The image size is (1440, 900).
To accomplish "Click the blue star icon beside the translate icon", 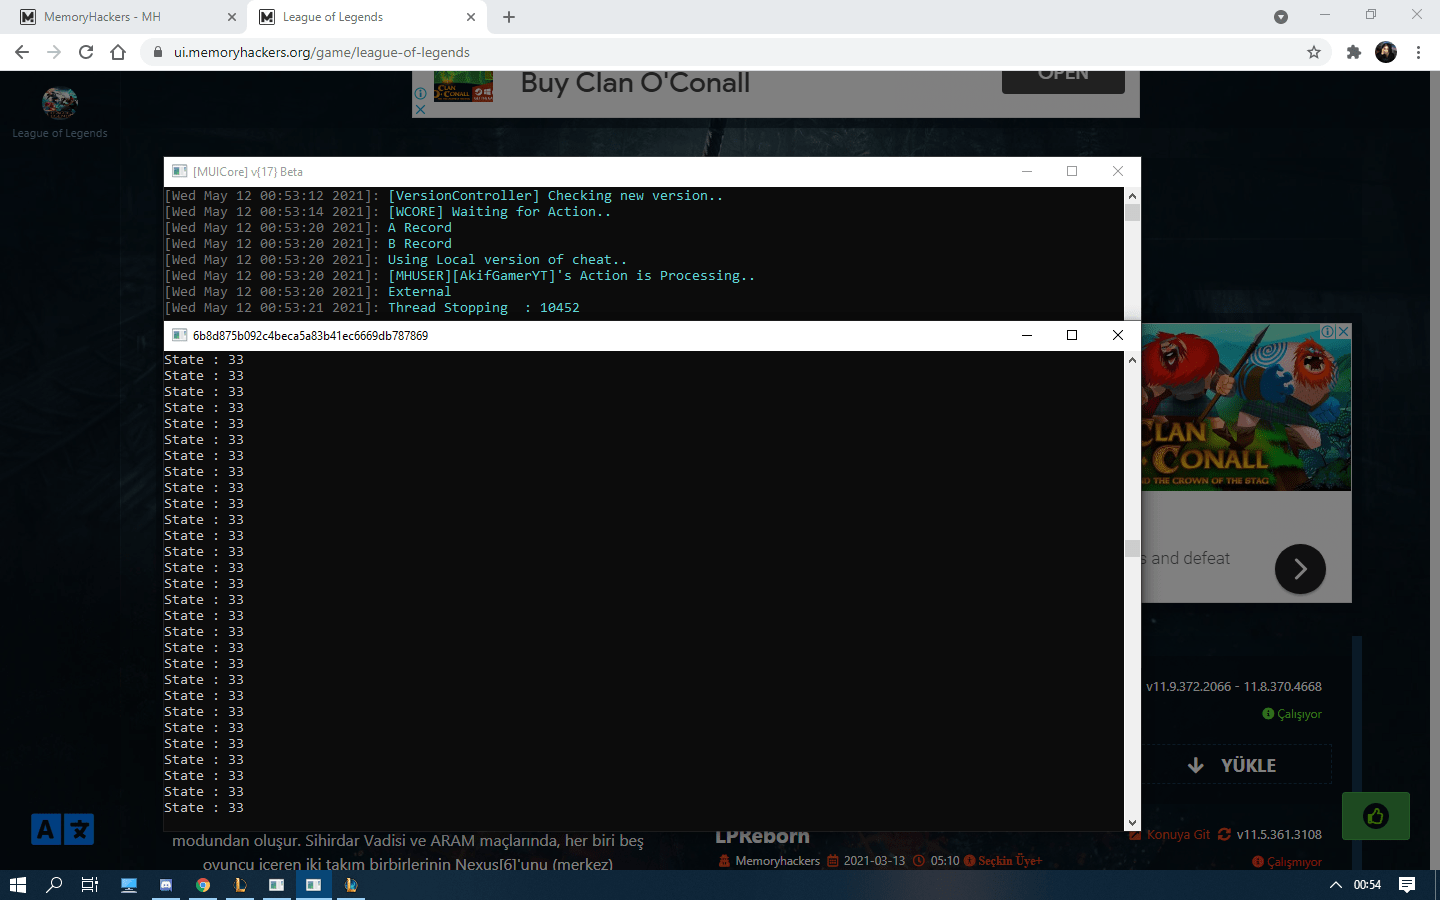I will click(x=79, y=829).
